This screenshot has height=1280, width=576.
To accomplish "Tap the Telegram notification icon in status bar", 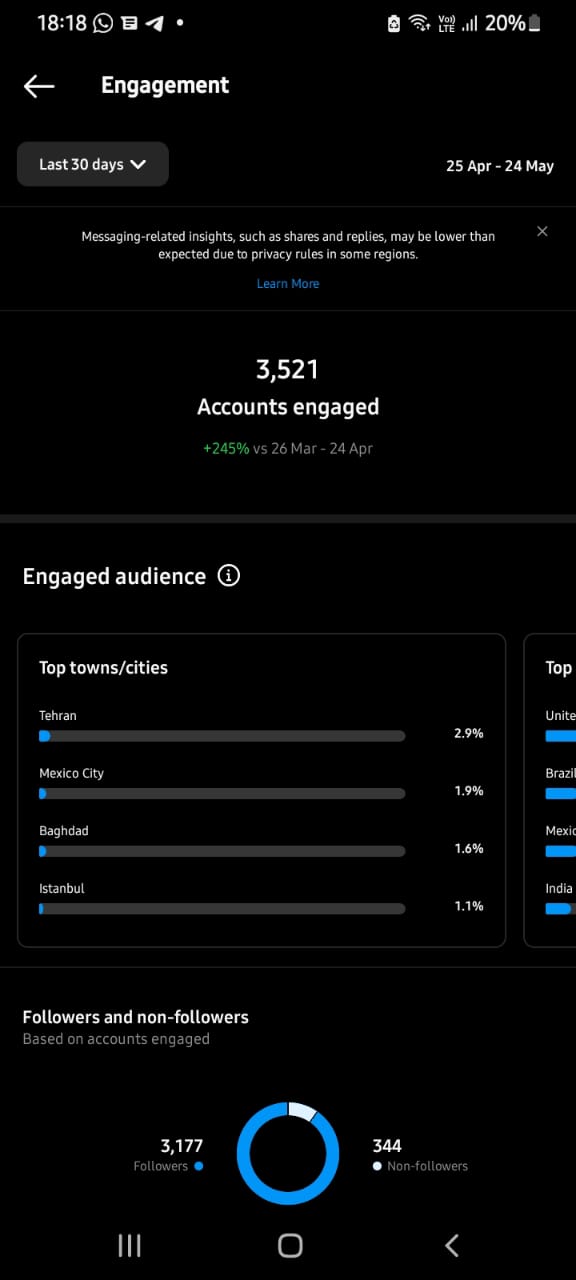I will tap(154, 22).
